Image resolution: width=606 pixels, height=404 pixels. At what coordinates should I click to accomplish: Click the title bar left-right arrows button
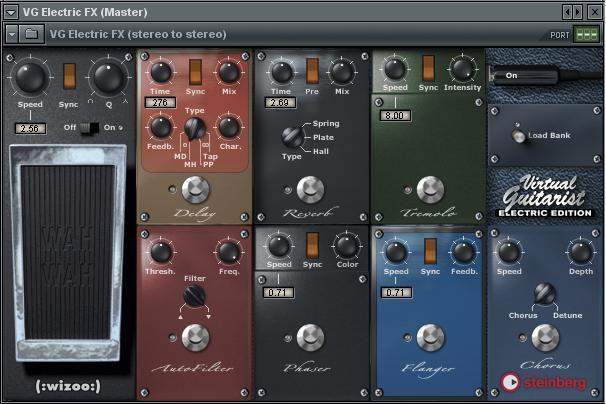pos(571,11)
